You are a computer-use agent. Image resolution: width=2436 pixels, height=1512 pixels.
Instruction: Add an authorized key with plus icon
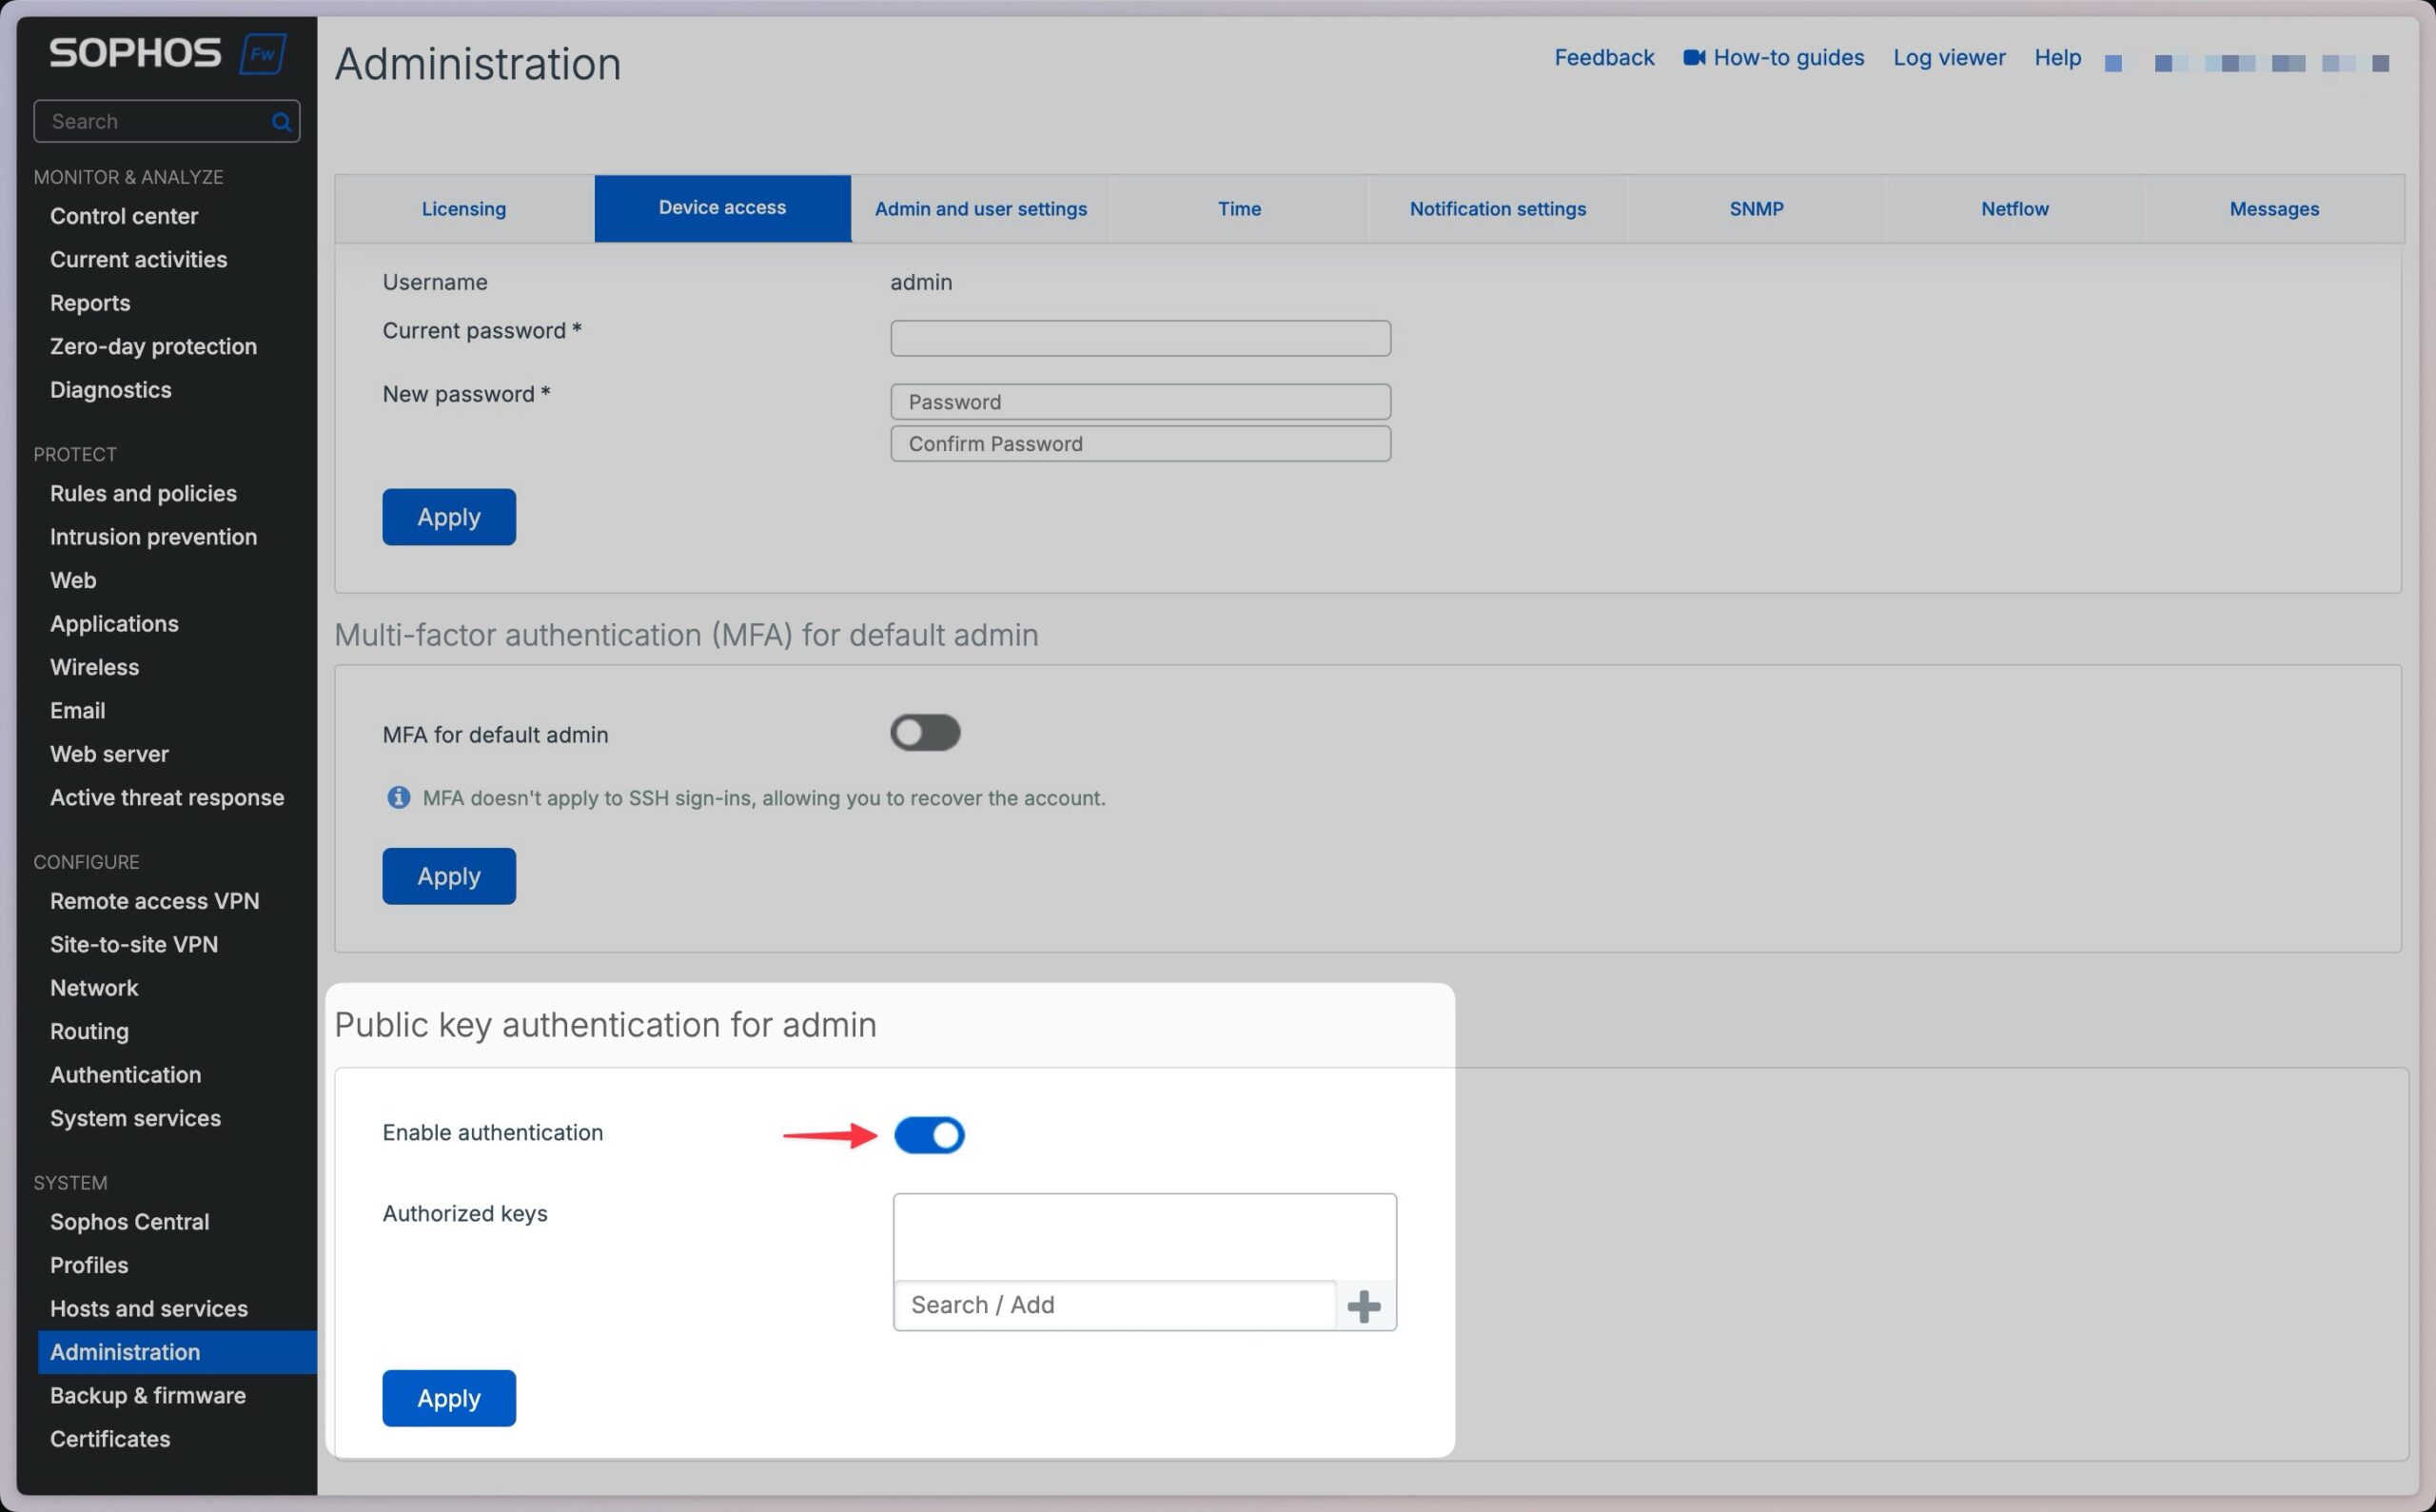[x=1364, y=1306]
